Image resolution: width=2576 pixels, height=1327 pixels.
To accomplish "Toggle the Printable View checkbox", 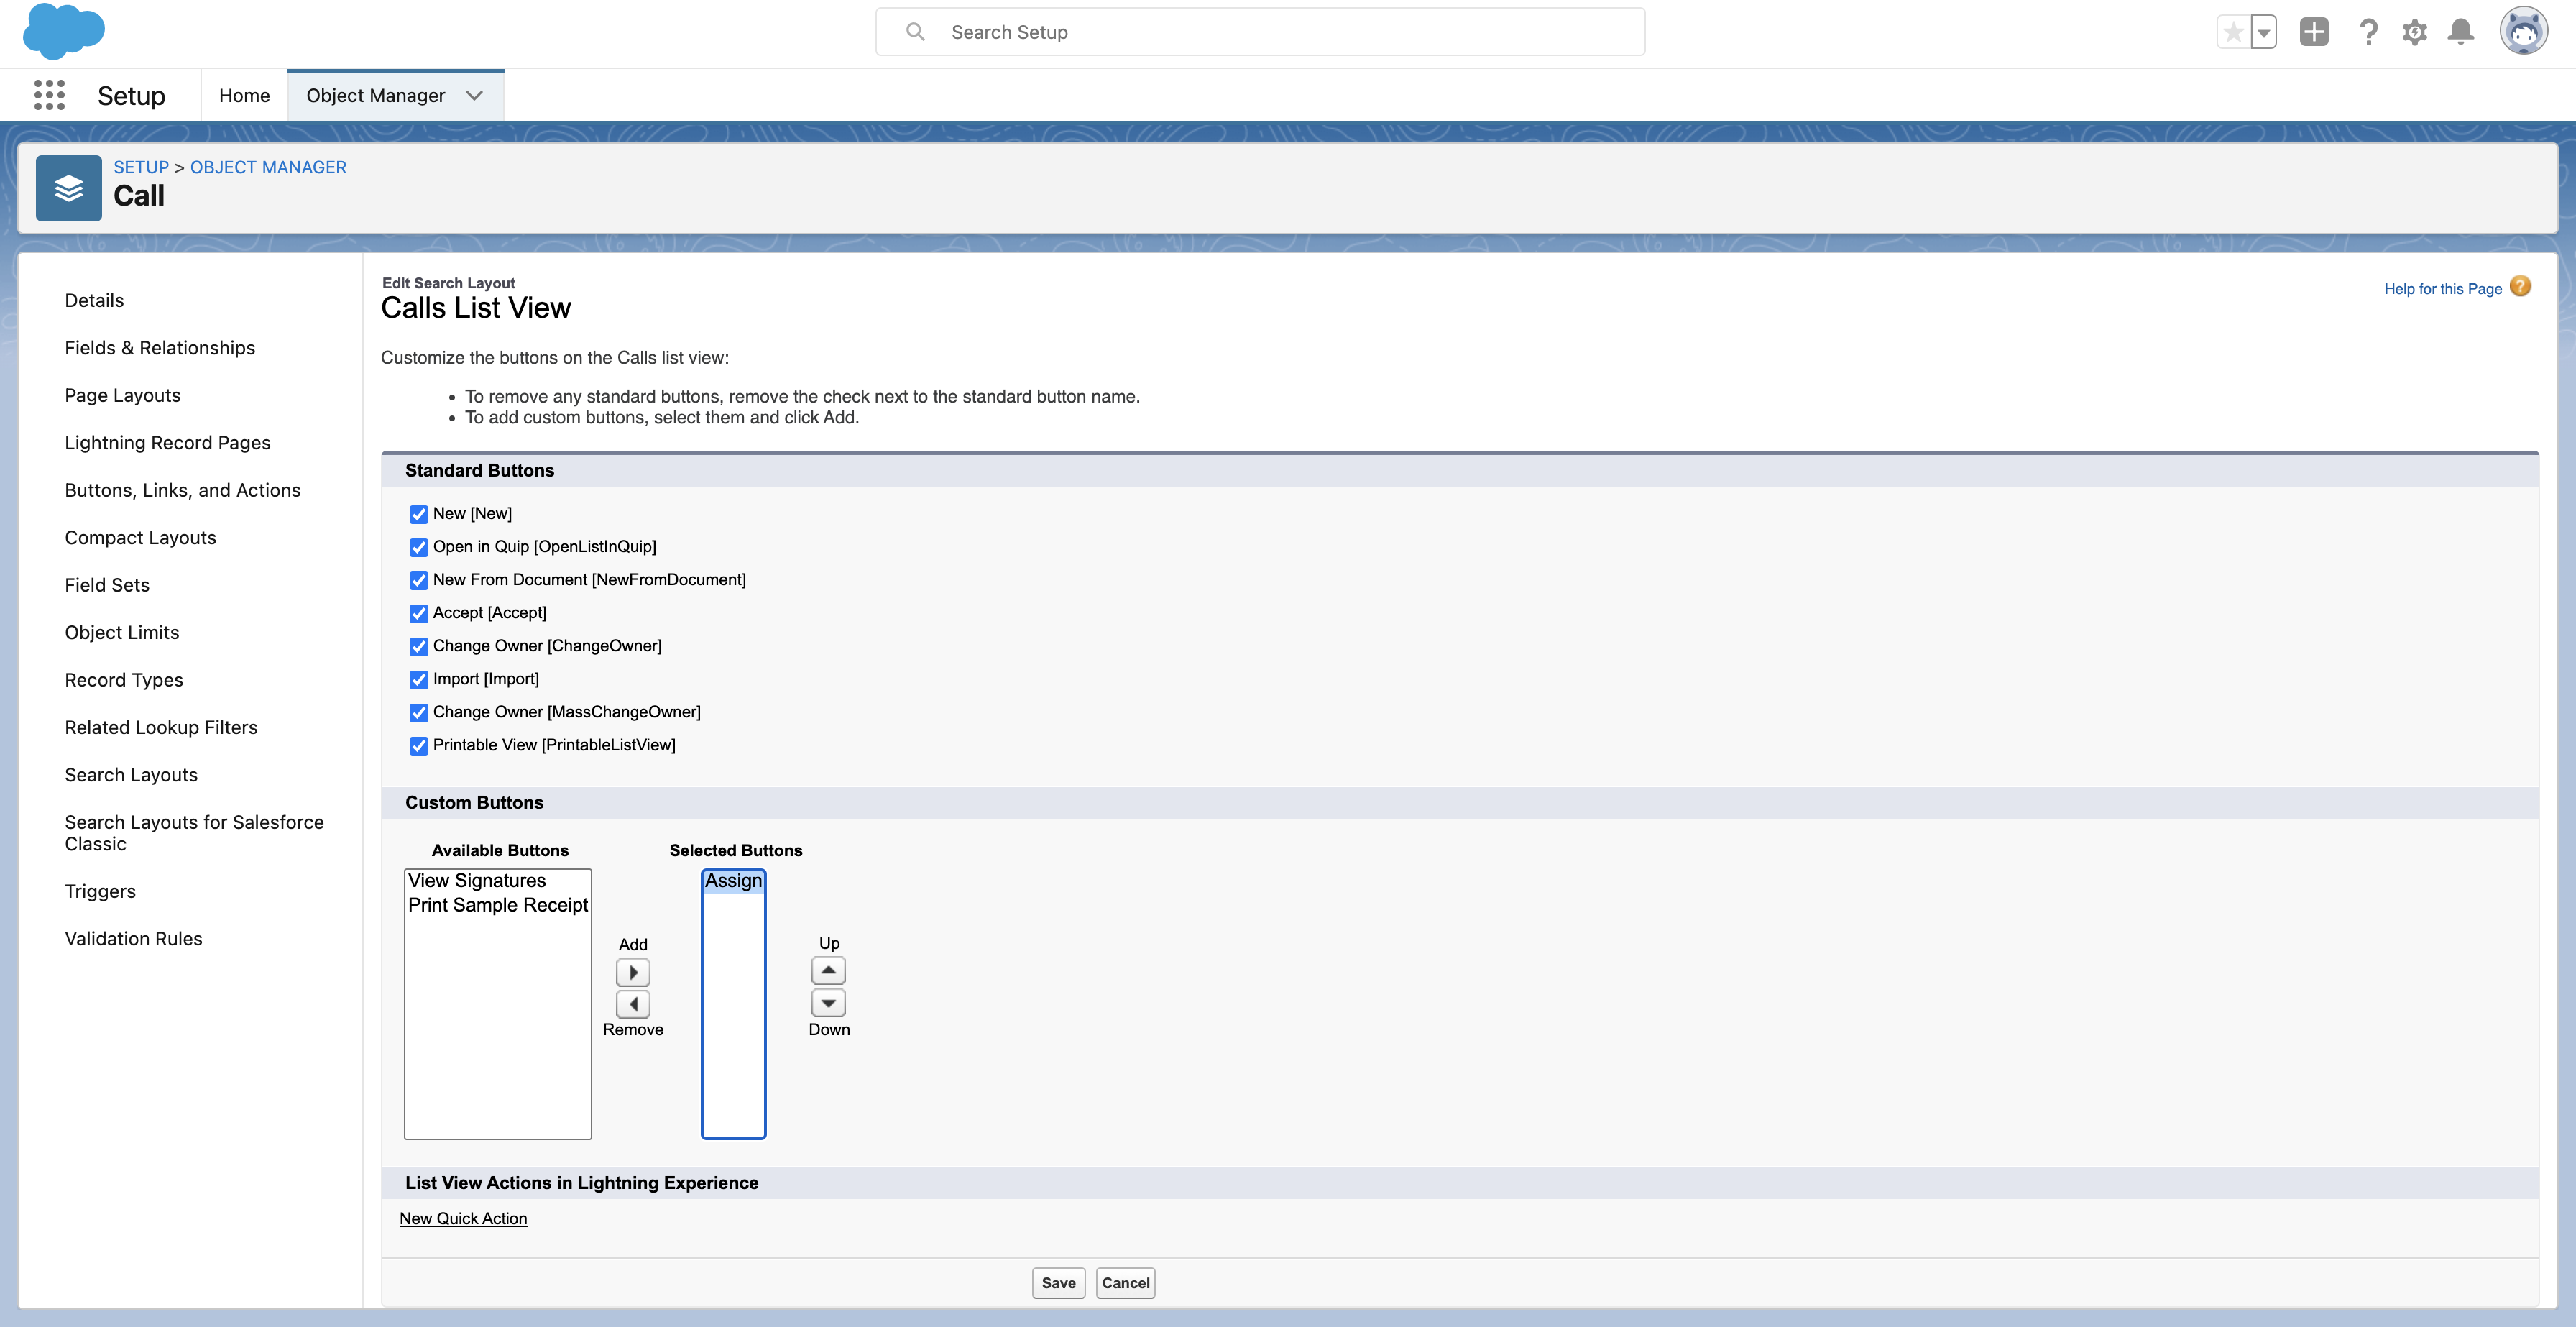I will tap(419, 746).
